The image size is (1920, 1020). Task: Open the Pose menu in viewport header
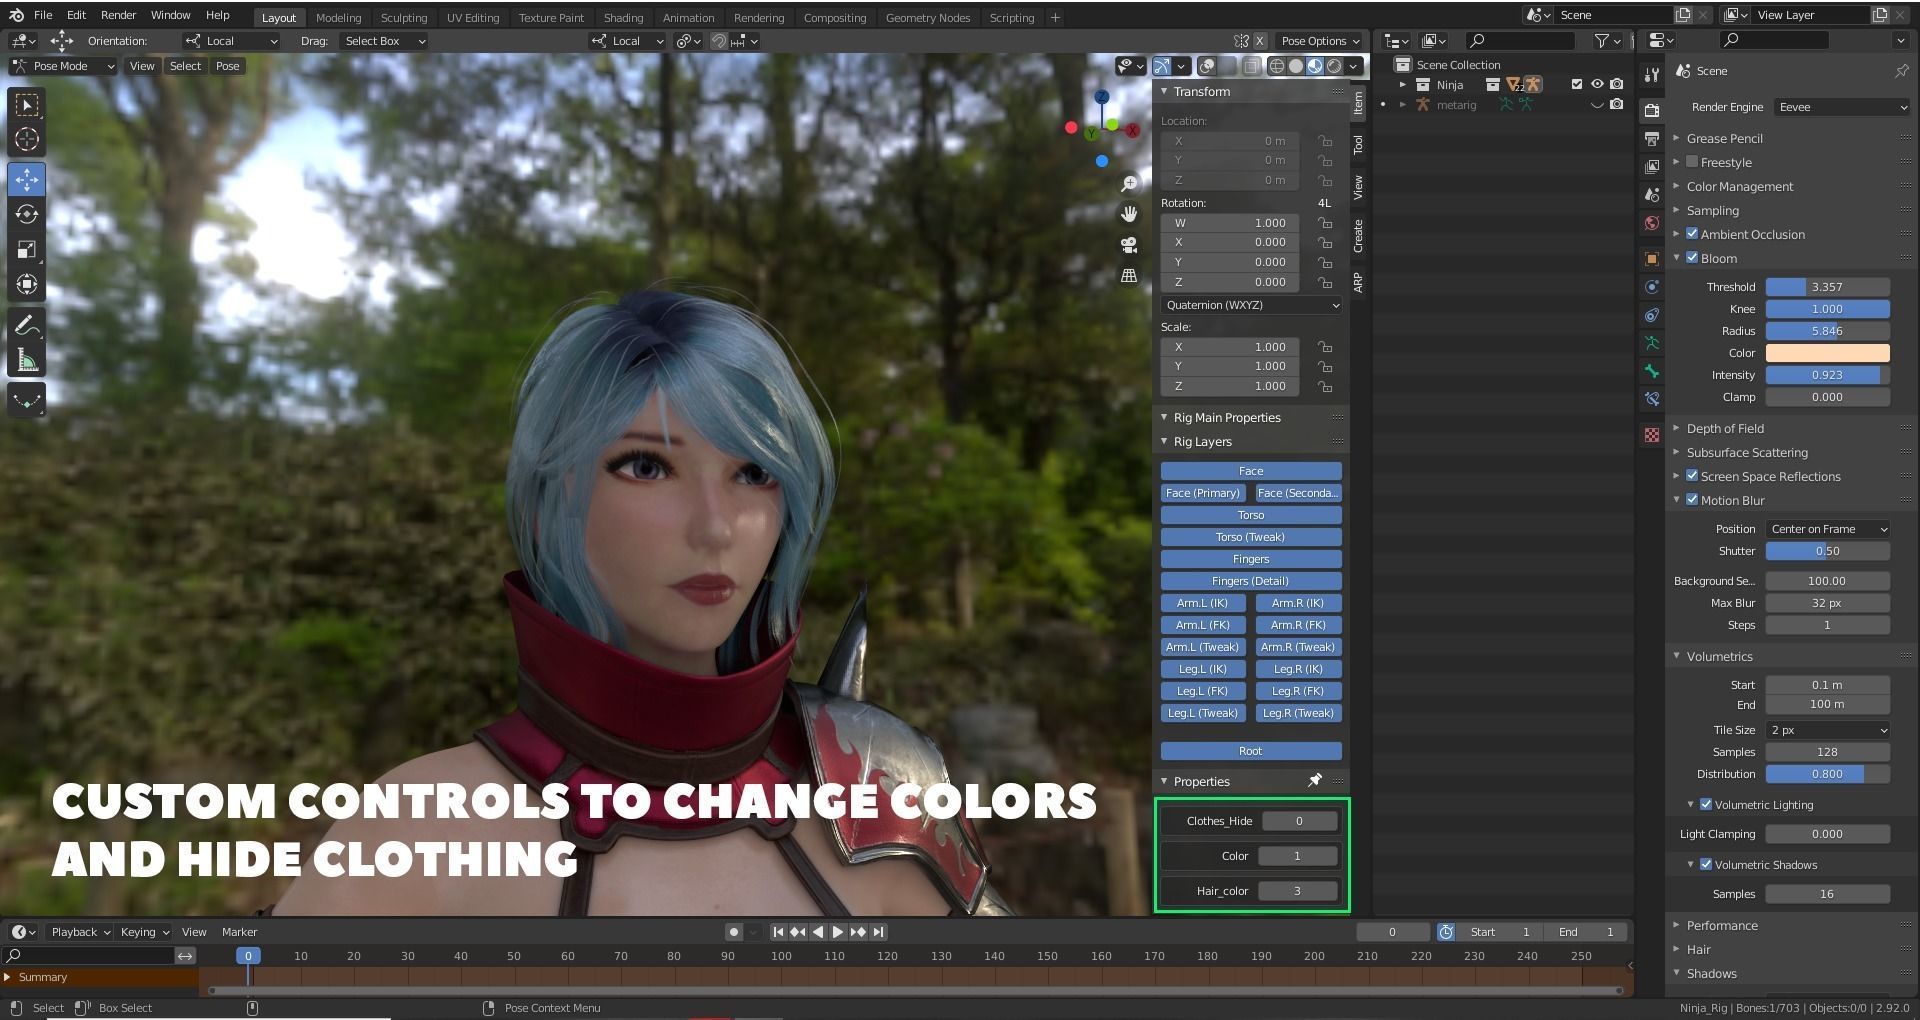227,66
